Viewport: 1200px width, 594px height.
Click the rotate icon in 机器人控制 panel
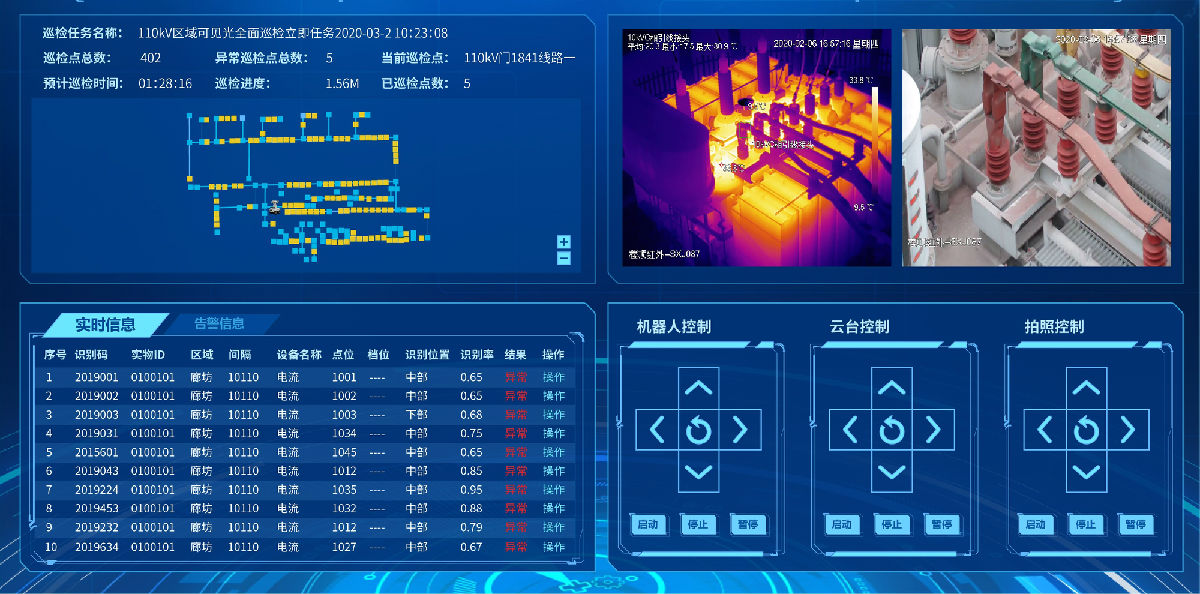click(699, 430)
